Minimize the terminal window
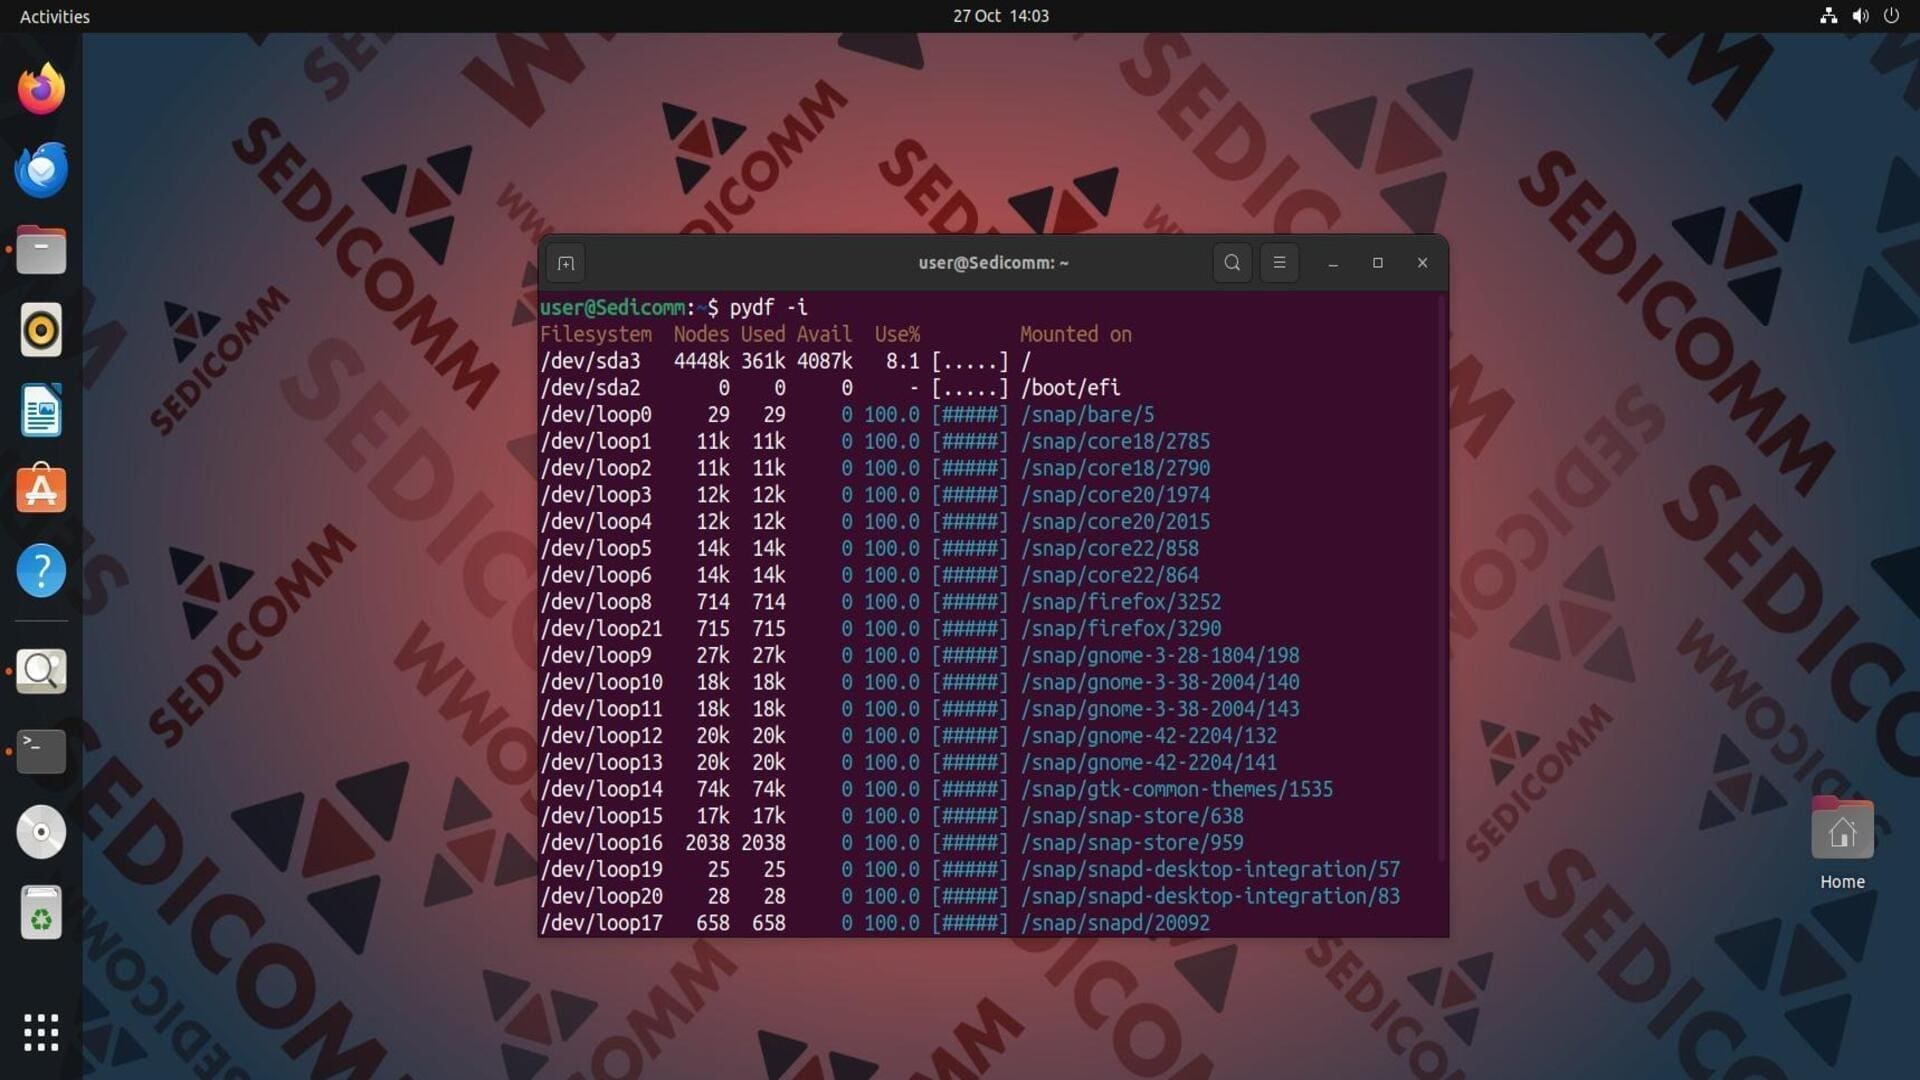 1333,263
